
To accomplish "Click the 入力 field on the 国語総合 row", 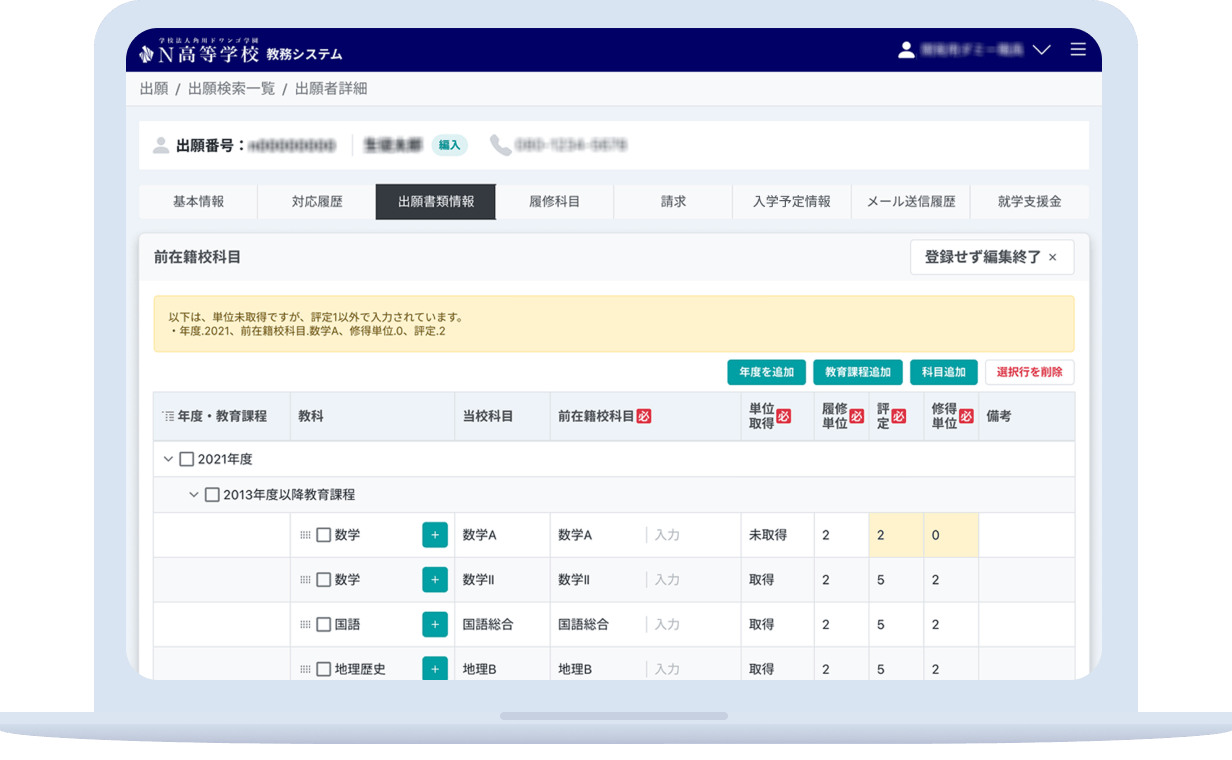I will coord(665,624).
